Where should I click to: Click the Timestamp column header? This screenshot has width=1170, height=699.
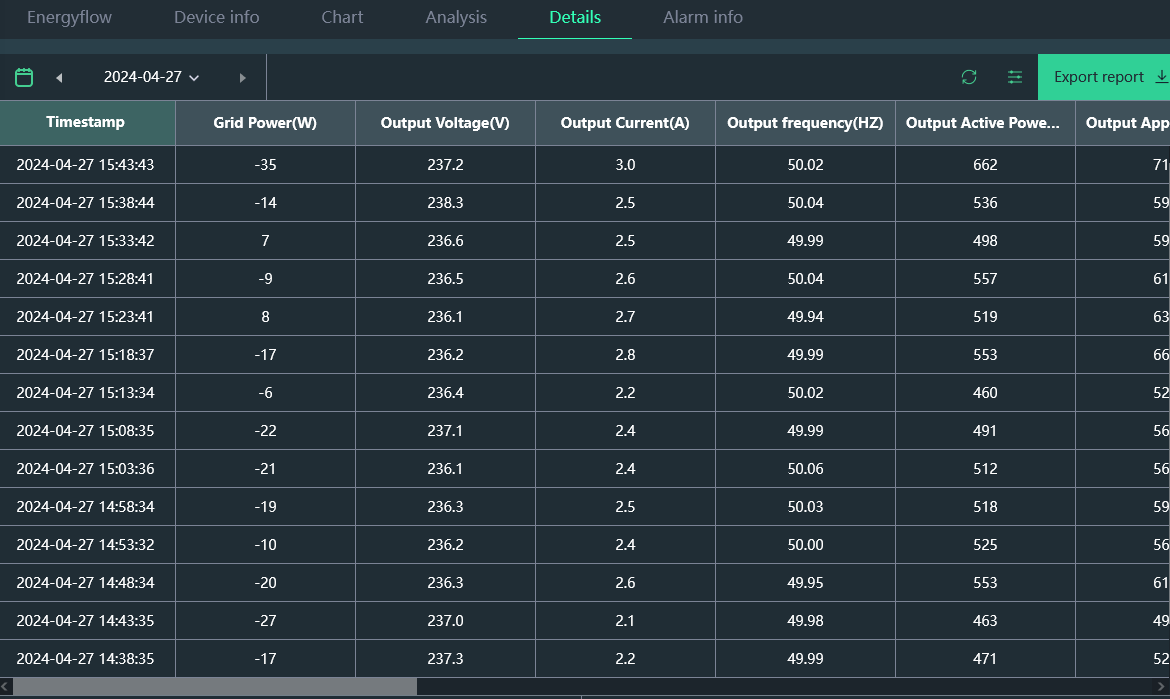coord(86,122)
